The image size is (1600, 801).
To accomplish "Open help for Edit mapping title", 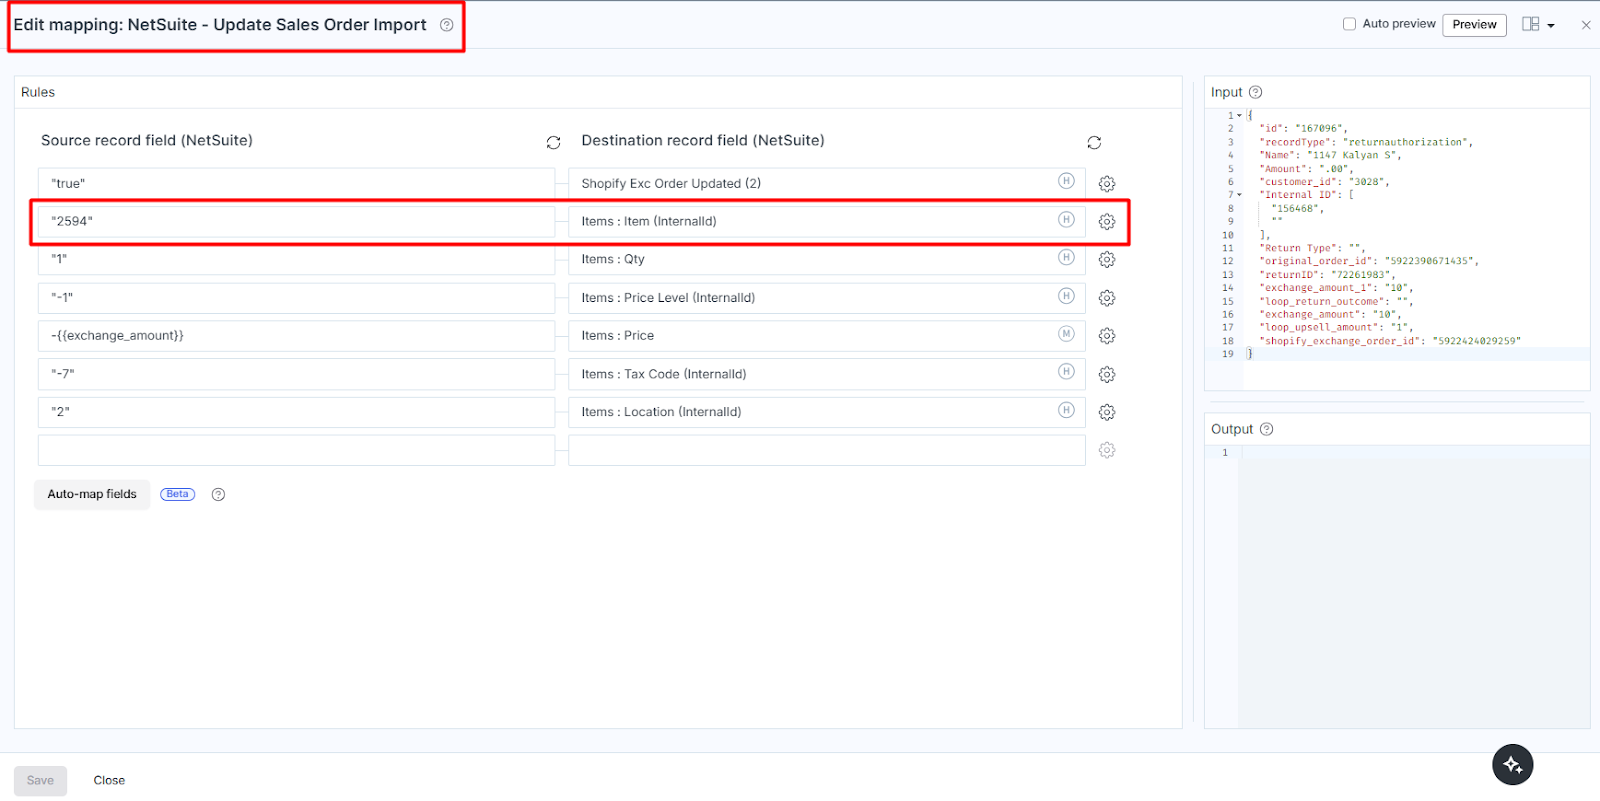I will 446,25.
